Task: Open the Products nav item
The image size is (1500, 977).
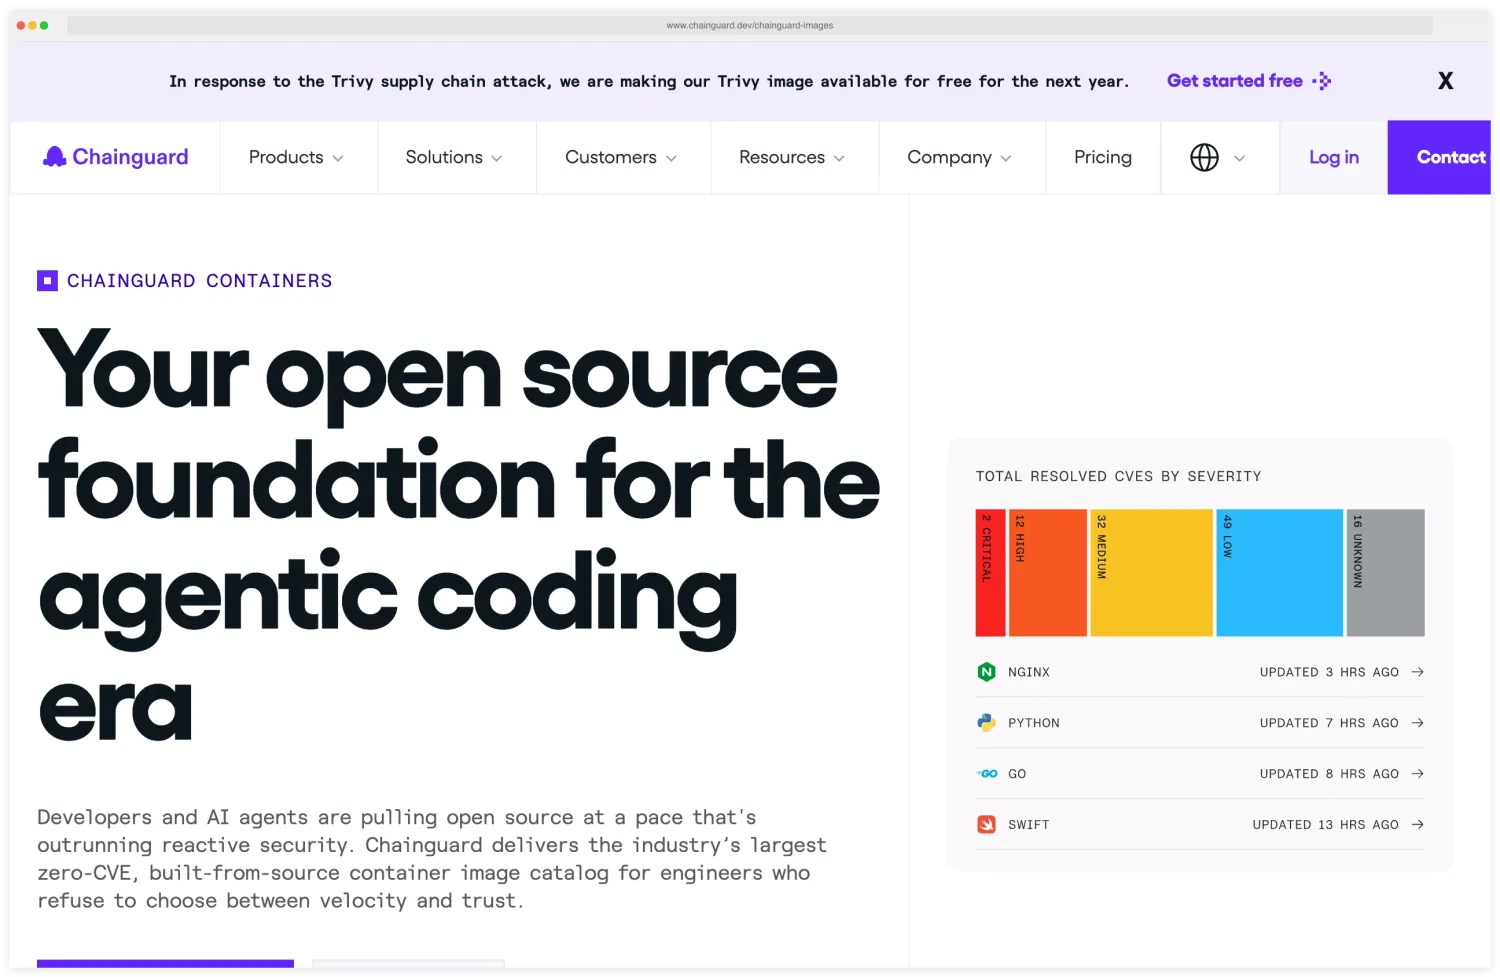Action: click(x=298, y=157)
